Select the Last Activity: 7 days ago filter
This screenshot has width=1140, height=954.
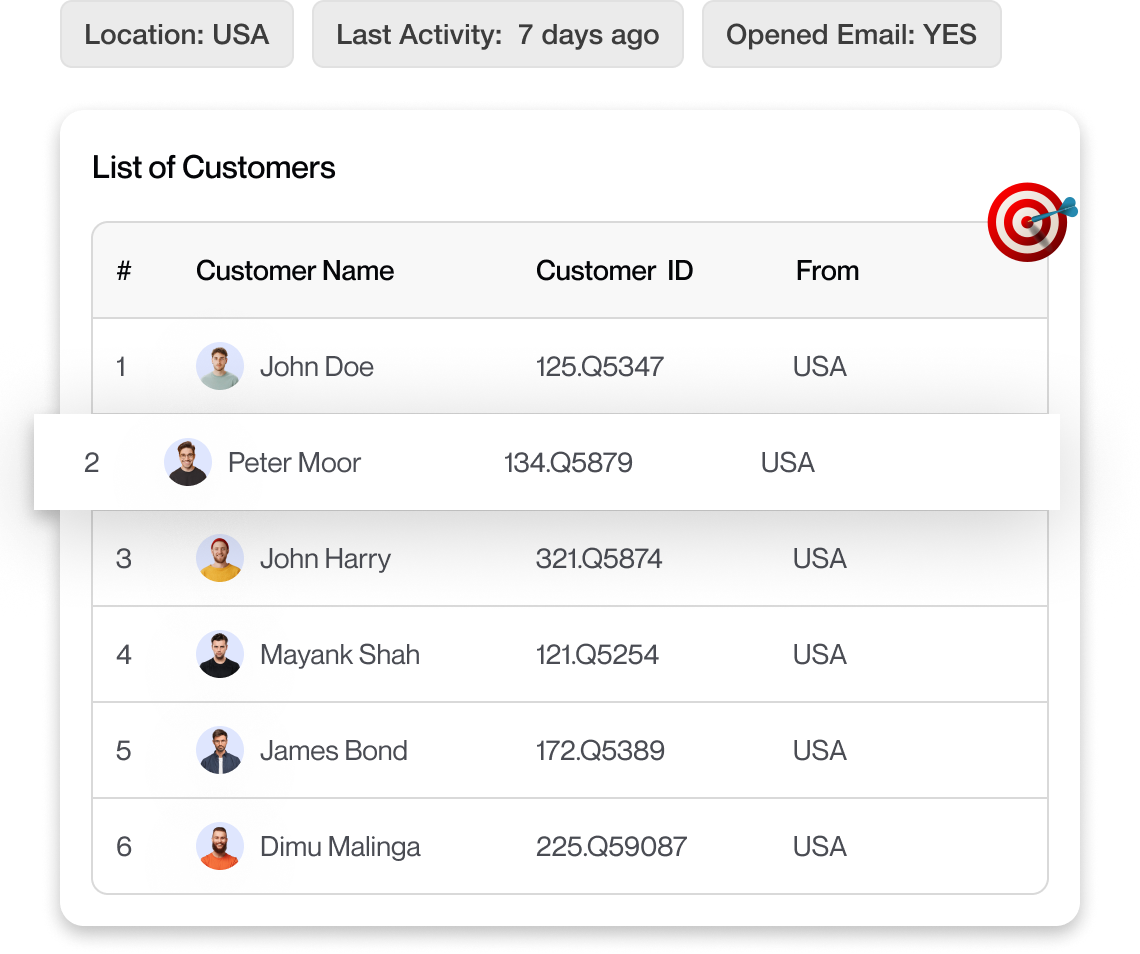point(497,35)
